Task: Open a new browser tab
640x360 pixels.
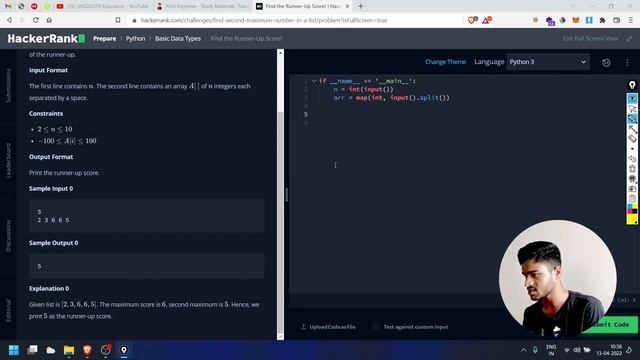Action: [x=360, y=6]
